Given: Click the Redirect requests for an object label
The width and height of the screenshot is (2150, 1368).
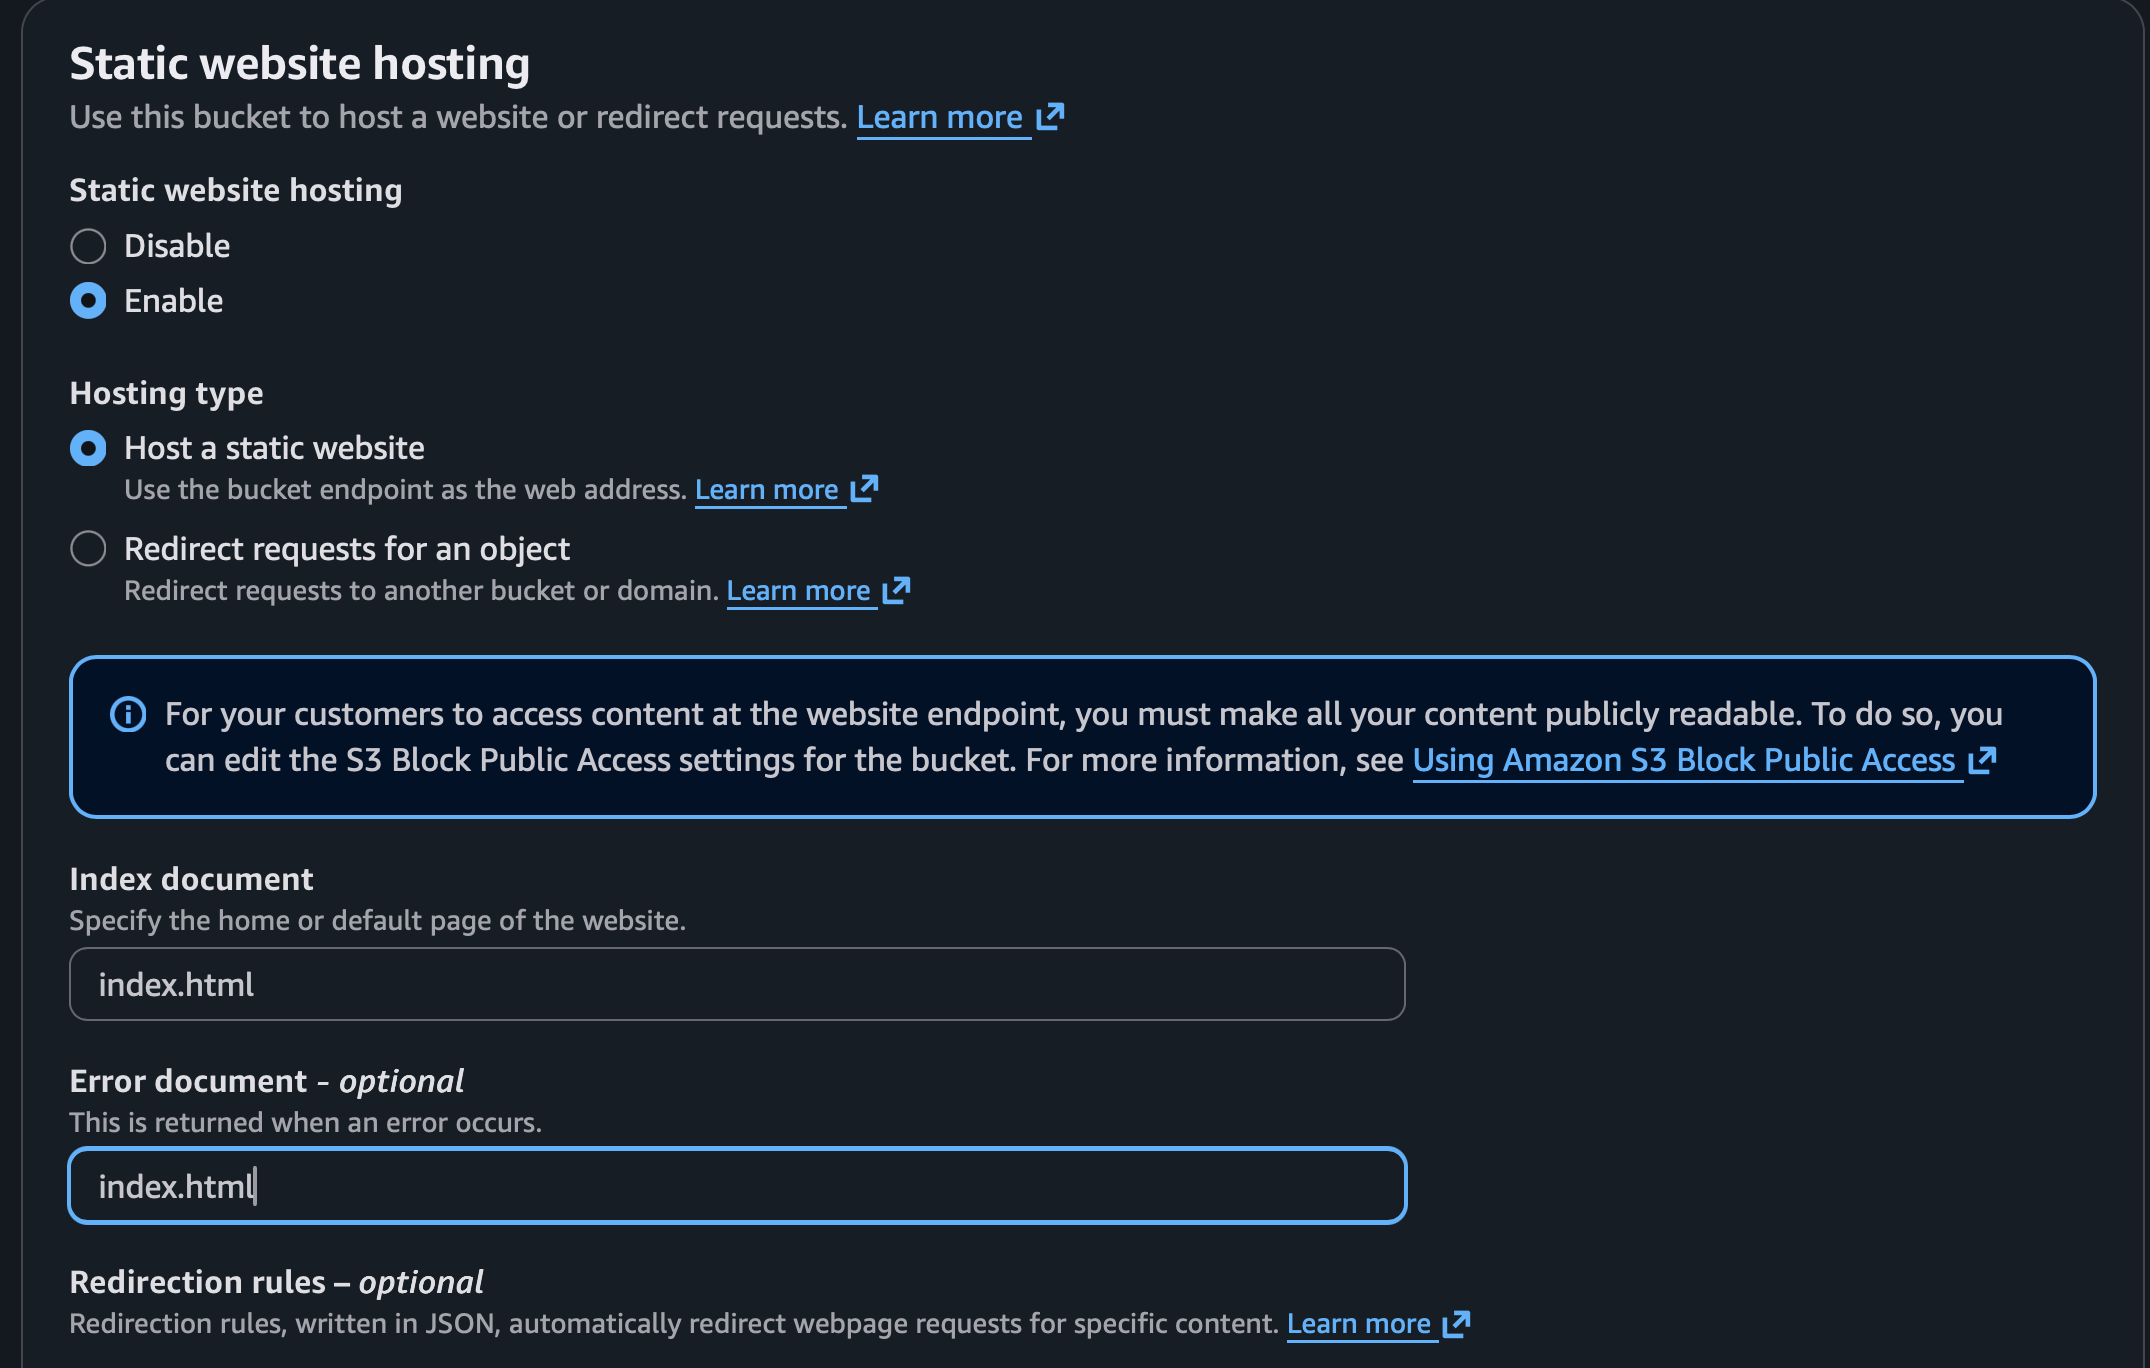Looking at the screenshot, I should point(346,549).
